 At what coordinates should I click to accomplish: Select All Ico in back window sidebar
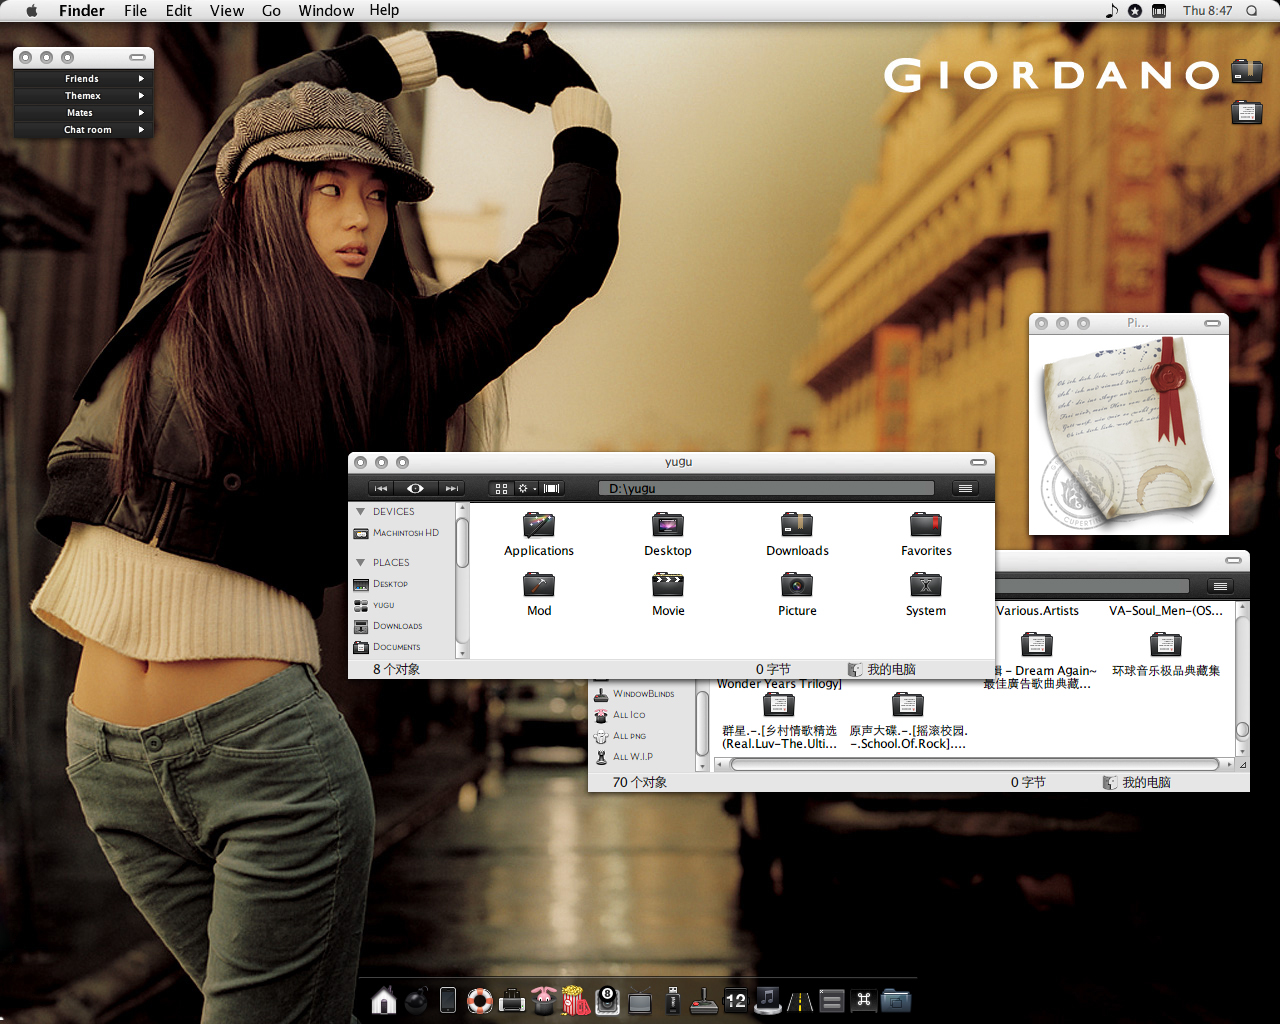tap(620, 715)
